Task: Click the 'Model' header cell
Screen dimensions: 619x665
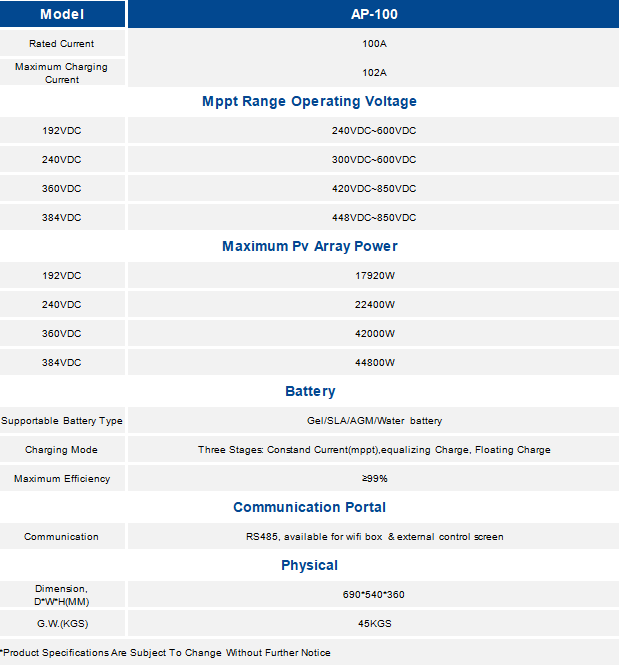Action: pyautogui.click(x=62, y=14)
